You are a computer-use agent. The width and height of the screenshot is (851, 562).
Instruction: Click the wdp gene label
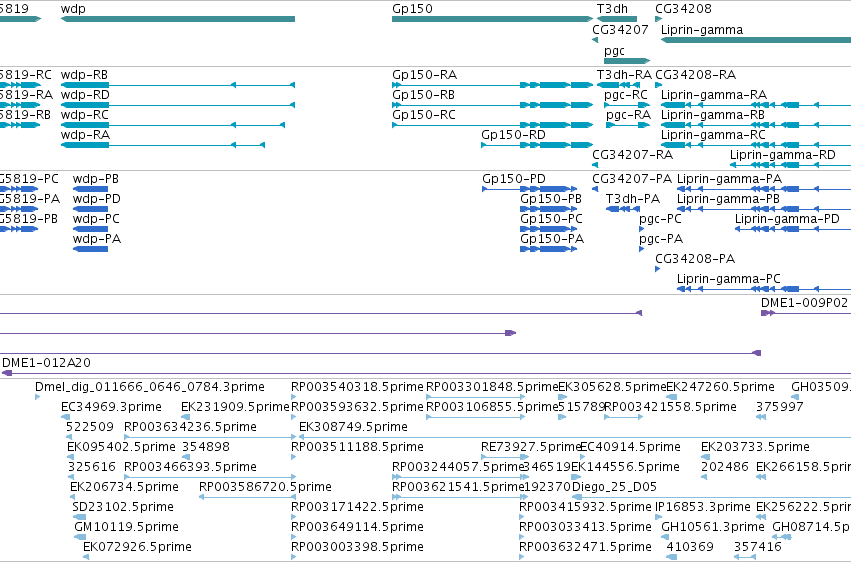pos(73,9)
